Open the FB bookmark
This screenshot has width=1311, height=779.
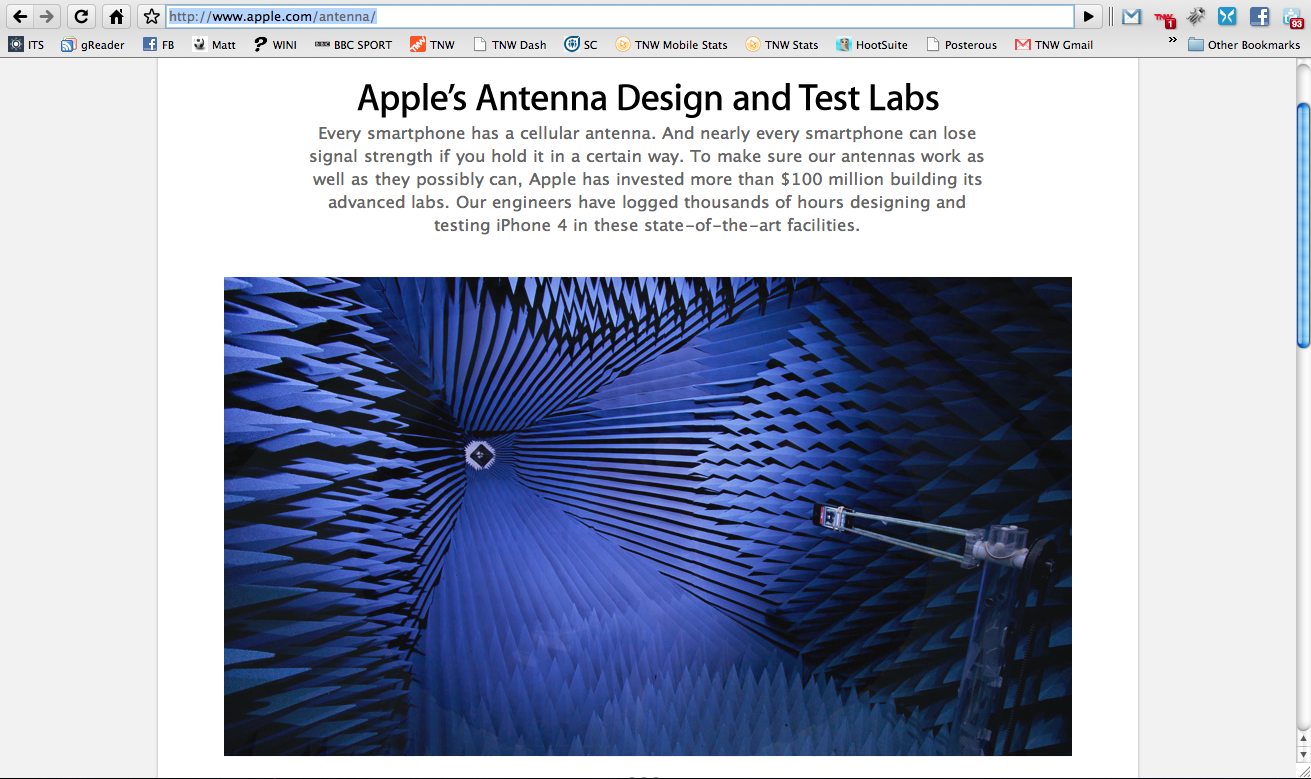(x=158, y=45)
